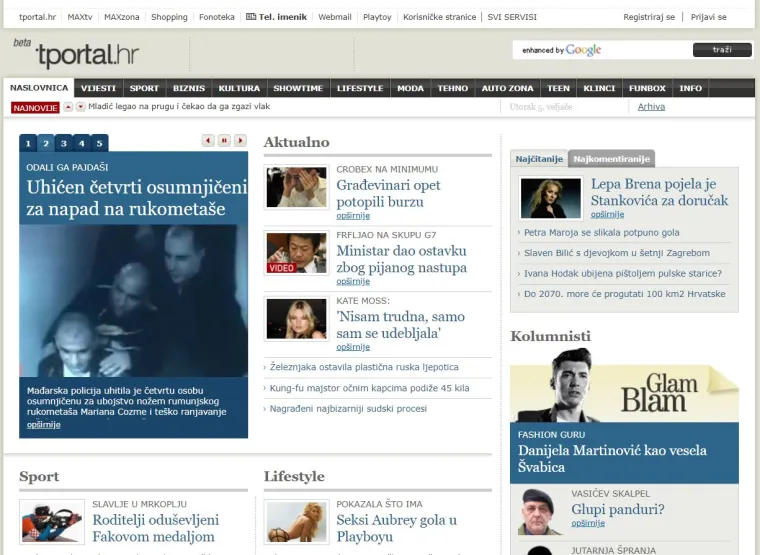Click the Registriraj se link
Image resolution: width=760 pixels, height=555 pixels.
(649, 17)
